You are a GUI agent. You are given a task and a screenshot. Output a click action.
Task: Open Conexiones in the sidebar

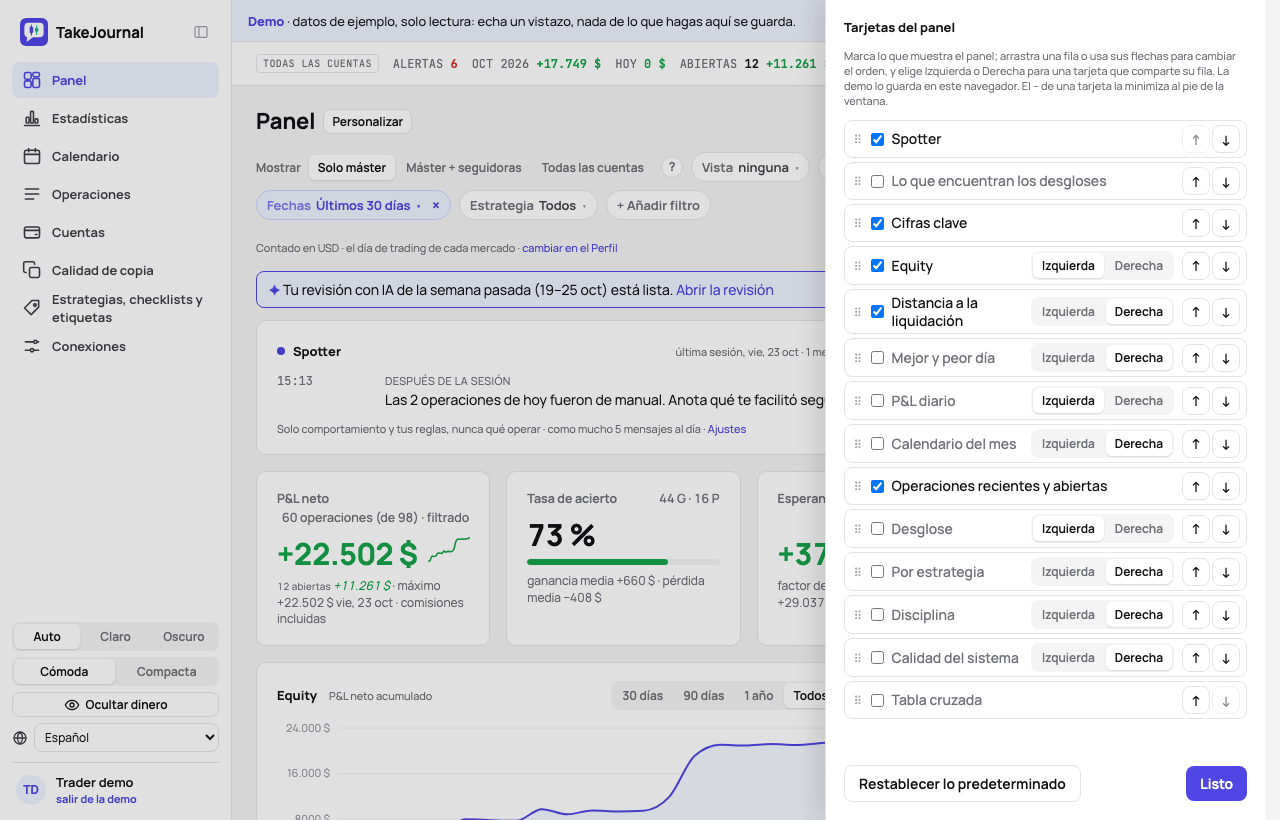[x=115, y=346]
